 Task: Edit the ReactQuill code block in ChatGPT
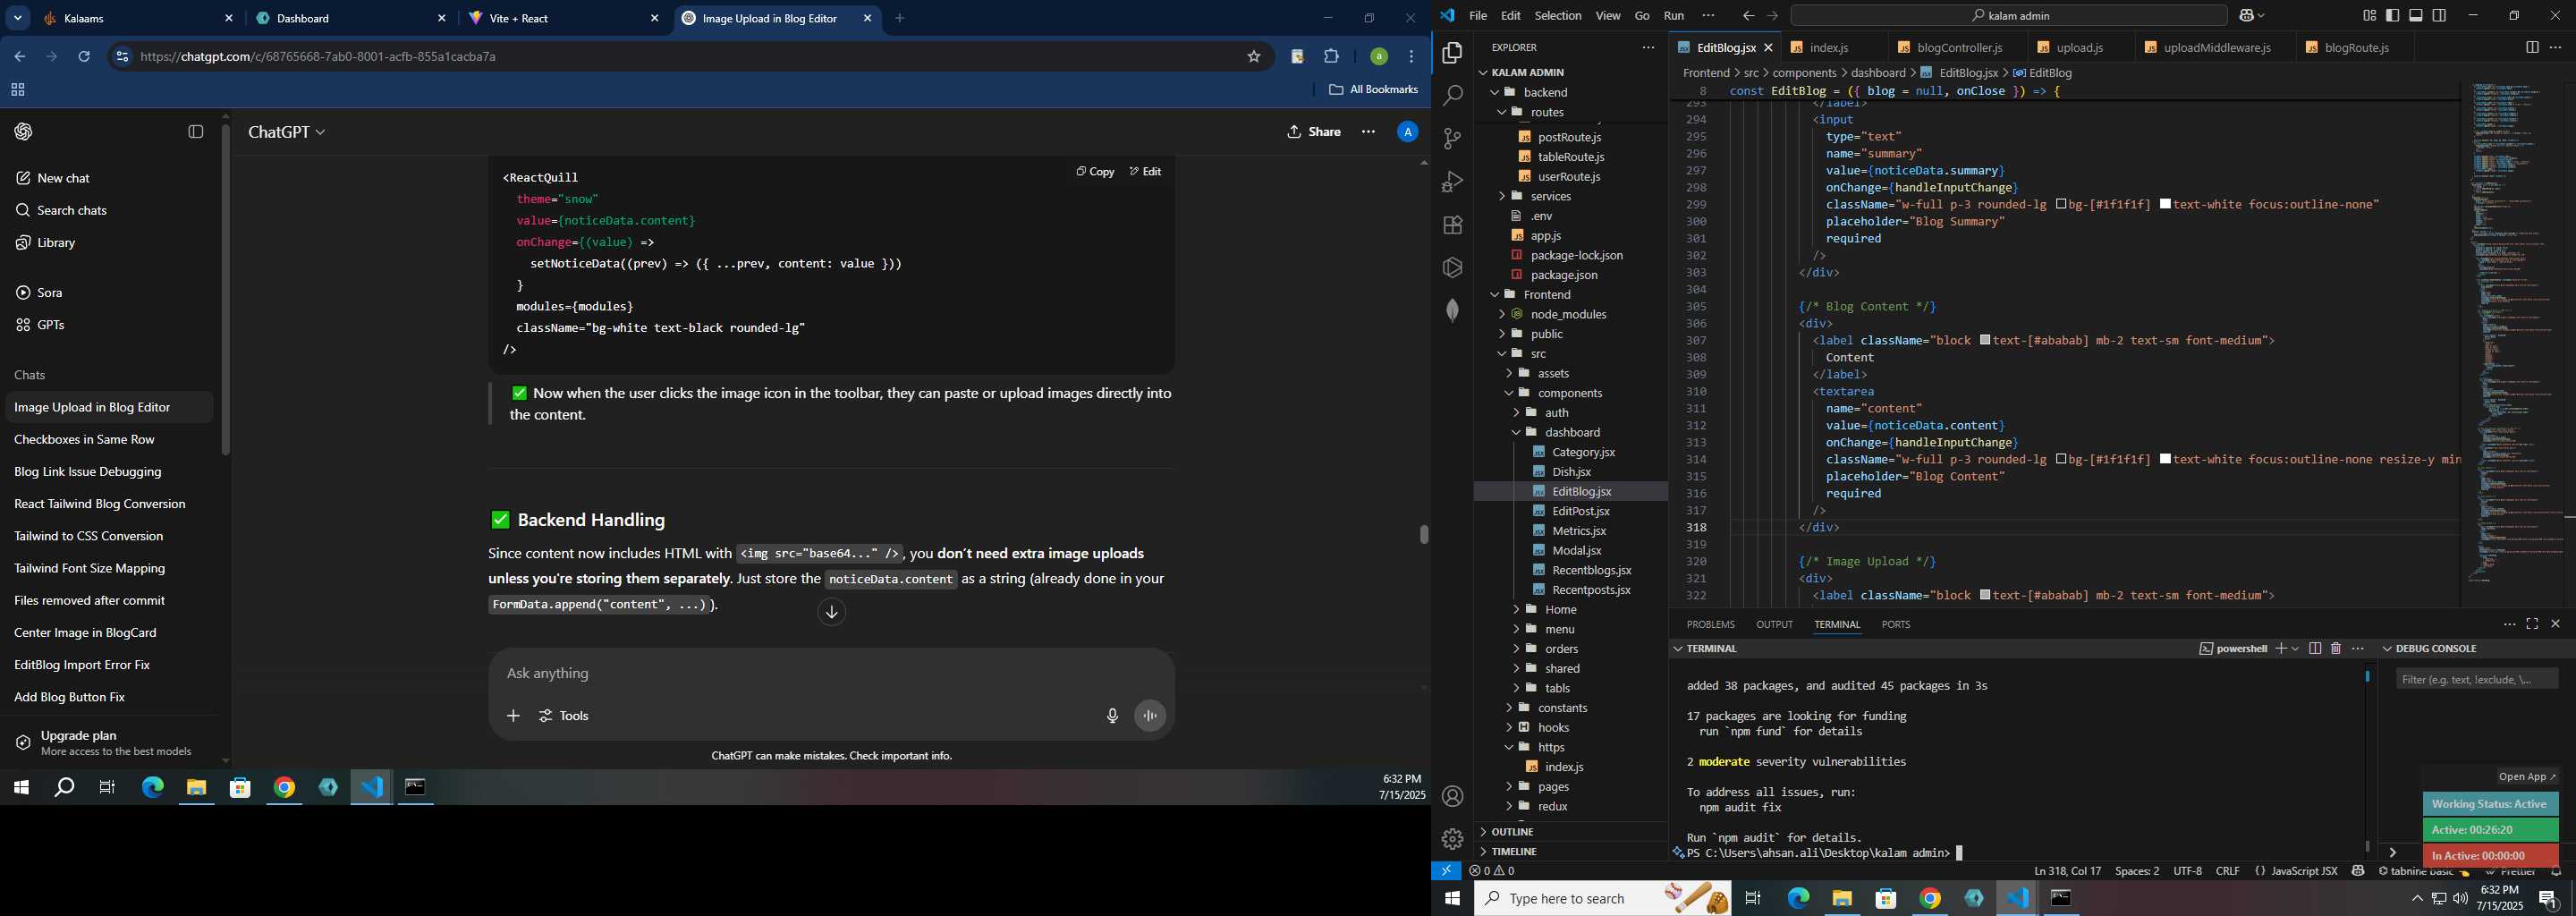(1145, 172)
